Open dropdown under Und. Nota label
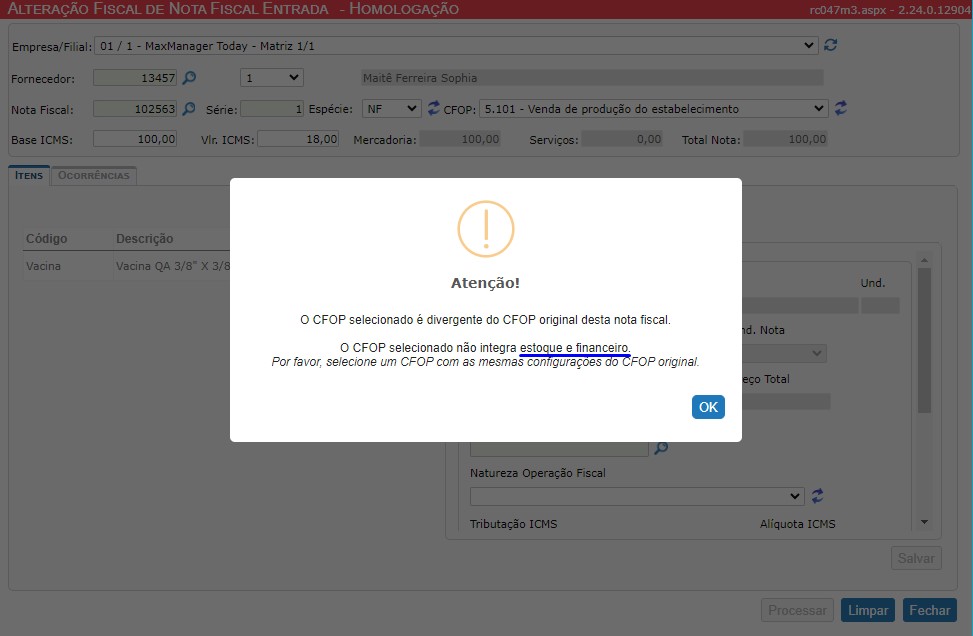The width and height of the screenshot is (973, 636). coord(784,354)
